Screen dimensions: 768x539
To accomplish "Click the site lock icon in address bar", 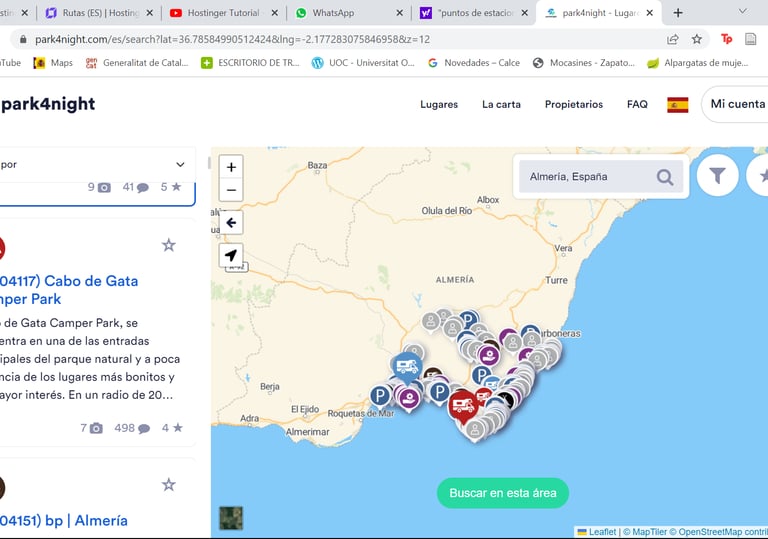I will pyautogui.click(x=23, y=39).
